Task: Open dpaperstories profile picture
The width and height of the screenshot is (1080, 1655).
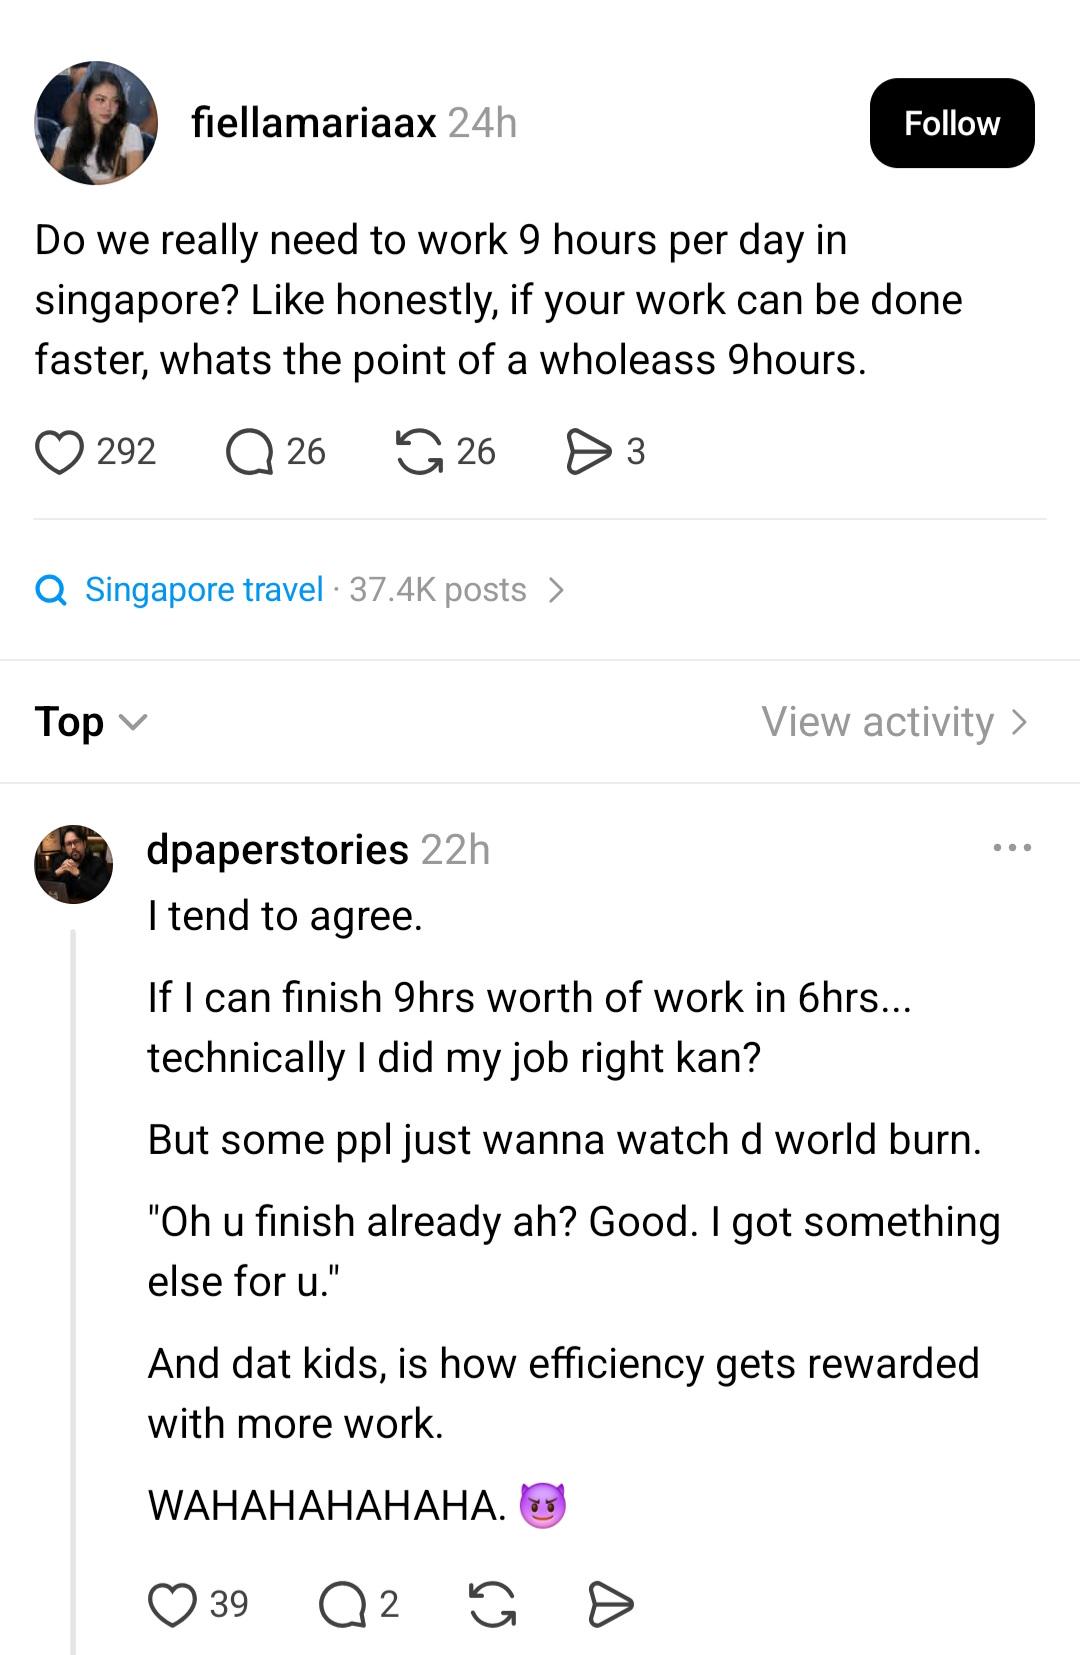Action: point(74,864)
